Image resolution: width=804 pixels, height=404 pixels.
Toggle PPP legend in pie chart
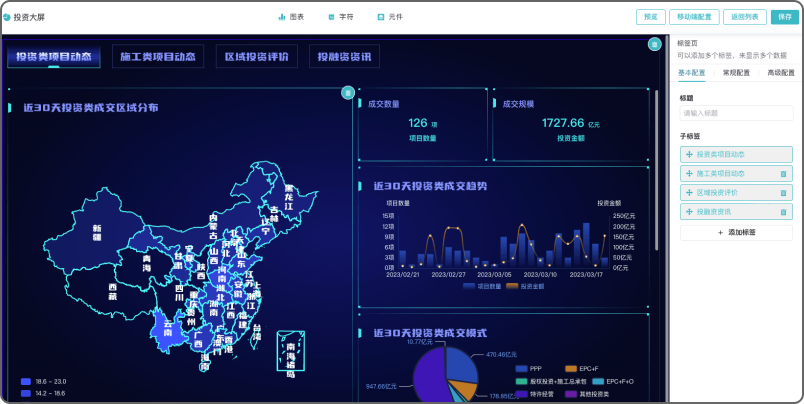pos(529,369)
